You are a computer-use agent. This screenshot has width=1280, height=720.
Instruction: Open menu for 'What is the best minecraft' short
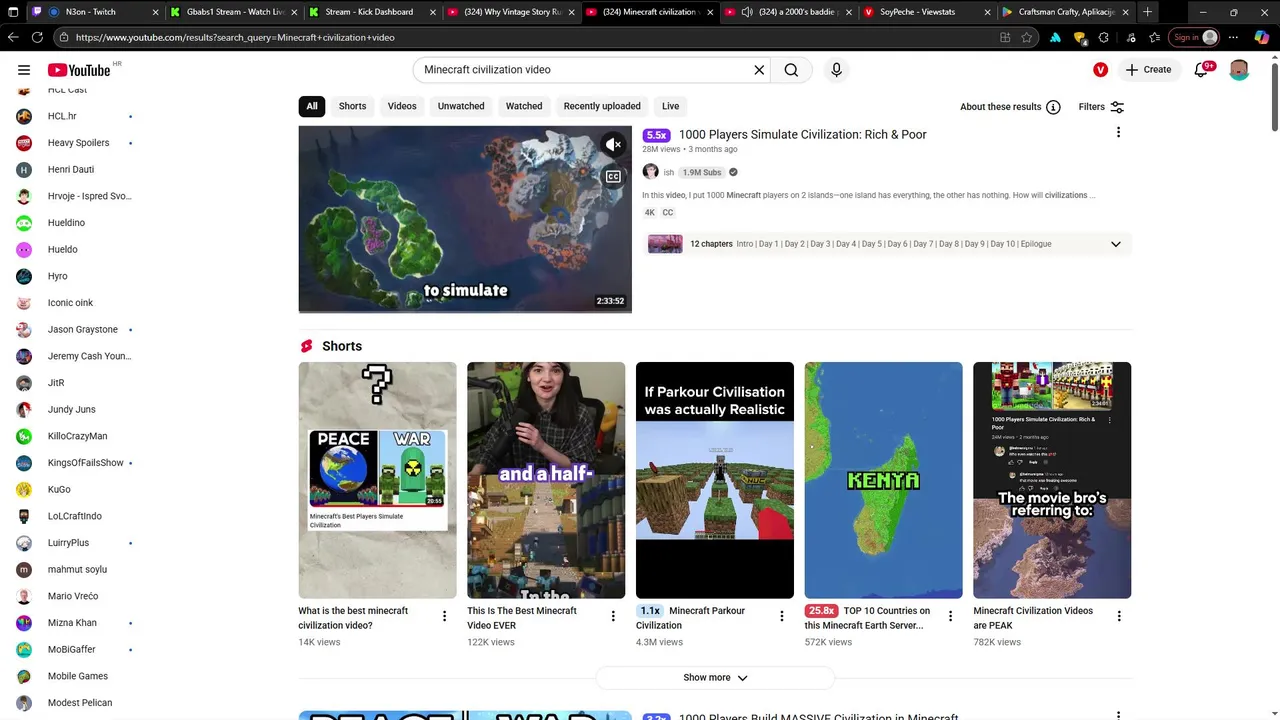click(445, 617)
